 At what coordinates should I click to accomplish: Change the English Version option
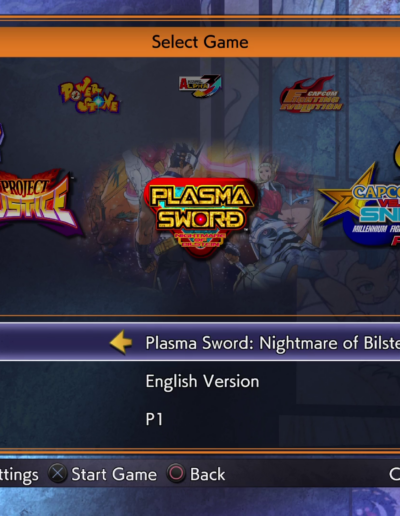point(202,381)
